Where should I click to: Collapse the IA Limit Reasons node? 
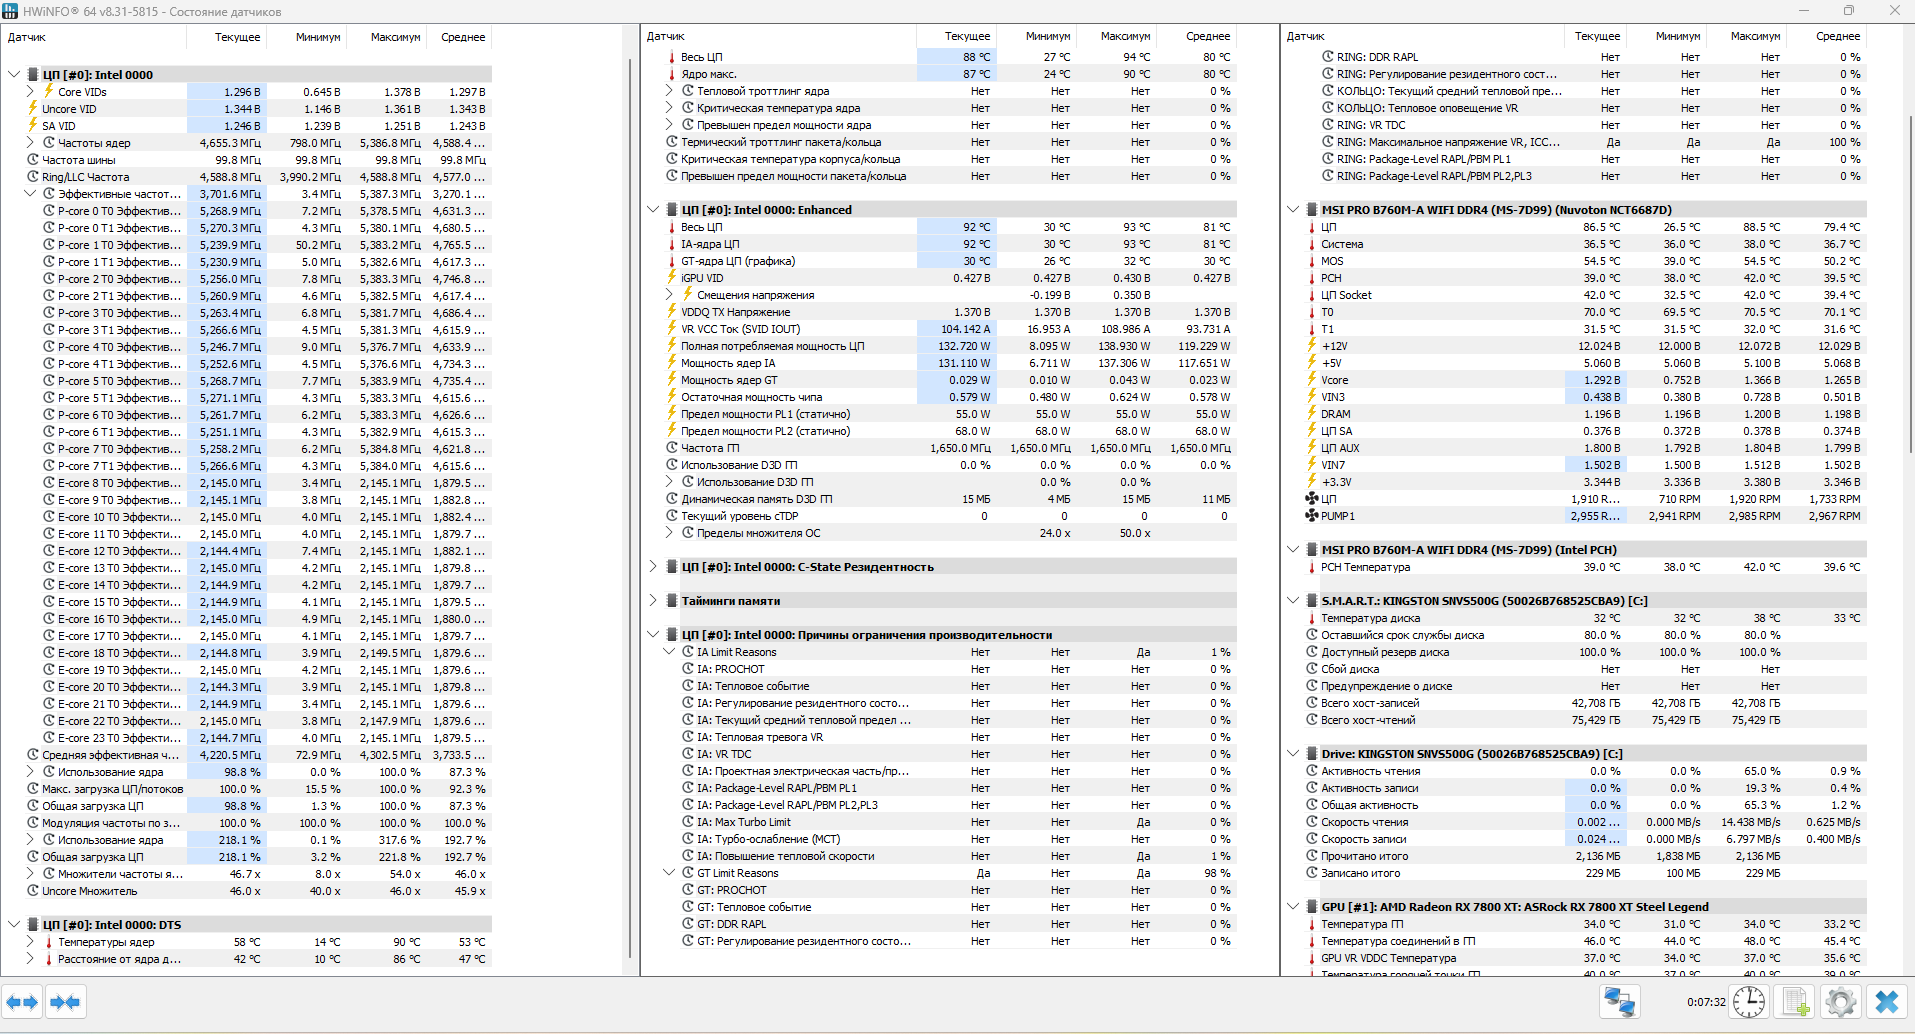[x=670, y=652]
